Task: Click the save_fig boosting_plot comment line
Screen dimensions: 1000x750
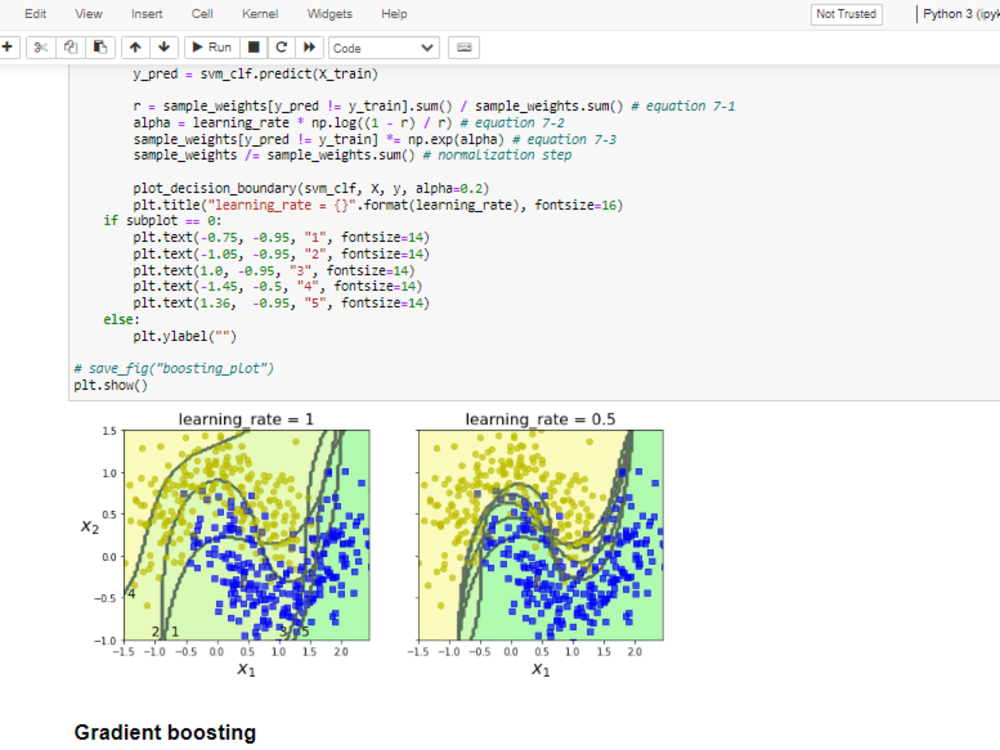Action: tap(173, 369)
